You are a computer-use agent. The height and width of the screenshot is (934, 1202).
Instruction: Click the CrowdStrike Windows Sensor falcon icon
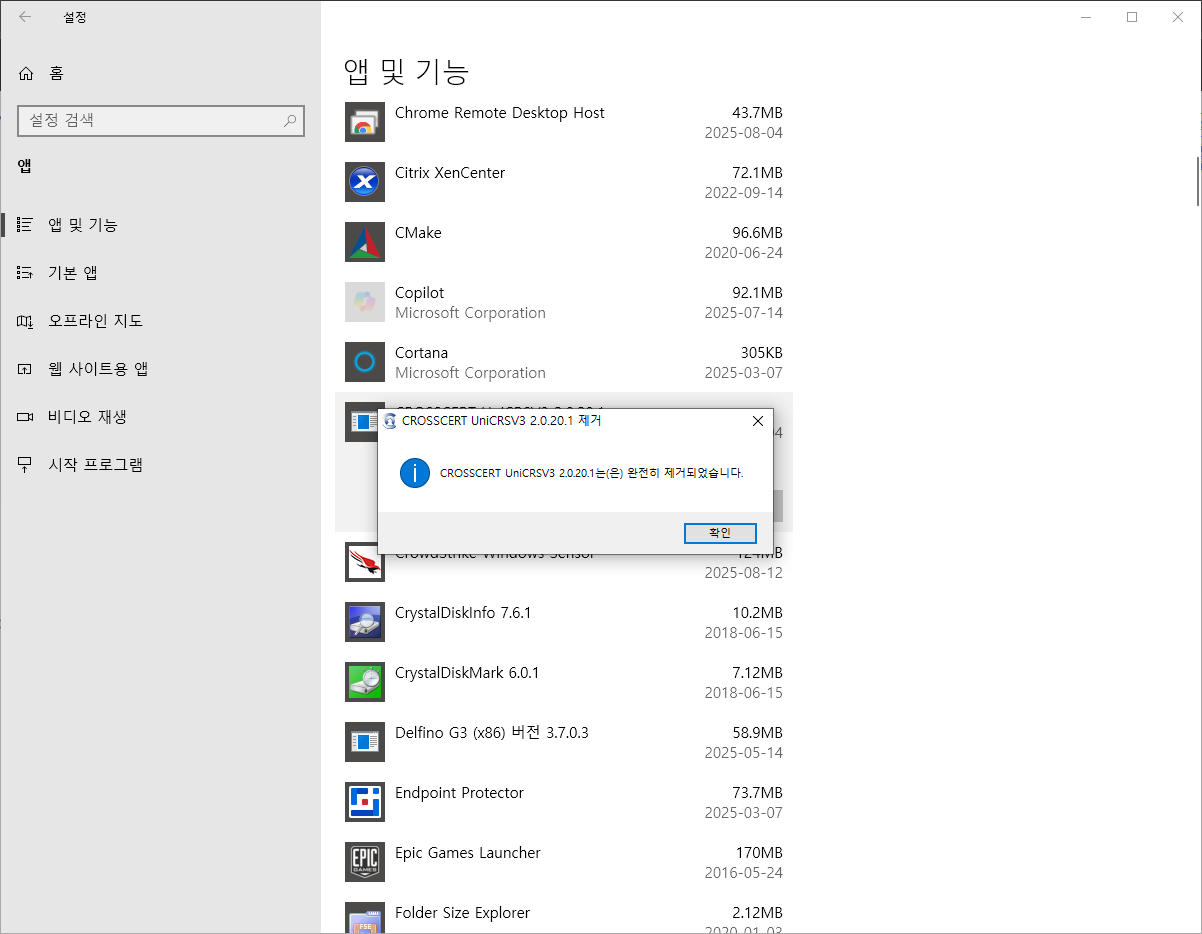(364, 562)
